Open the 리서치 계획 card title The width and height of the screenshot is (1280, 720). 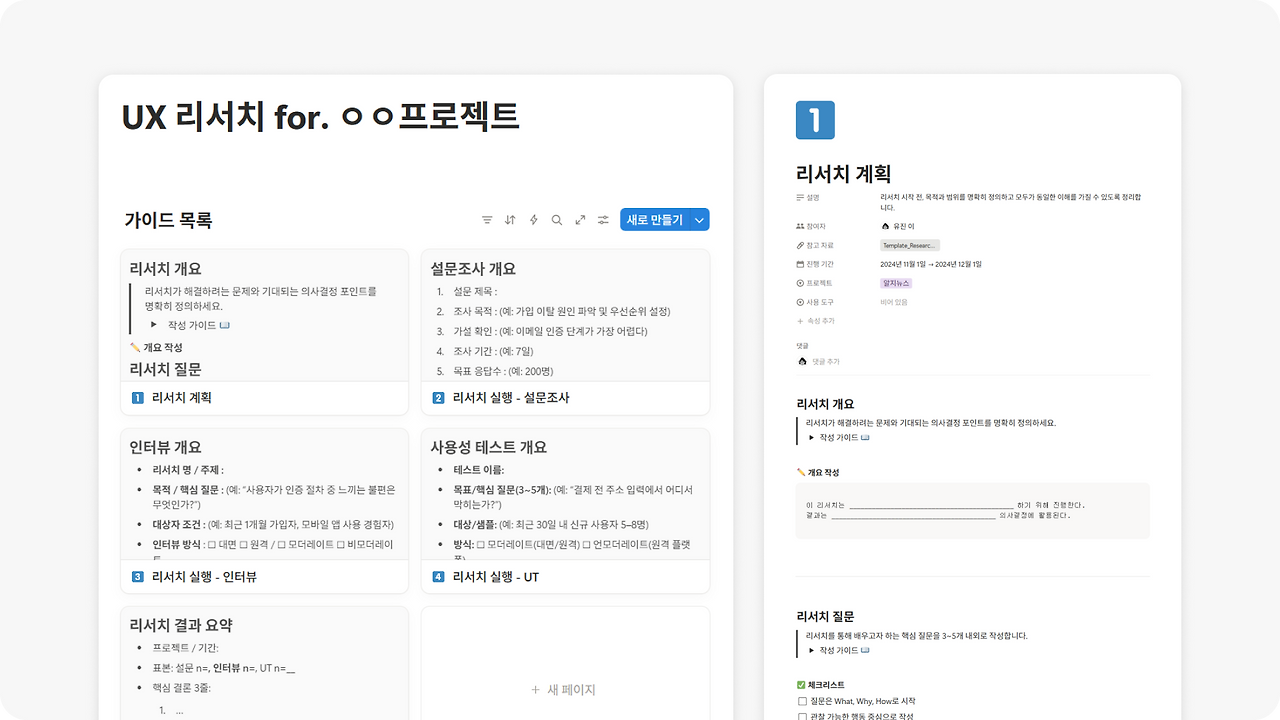pos(182,398)
